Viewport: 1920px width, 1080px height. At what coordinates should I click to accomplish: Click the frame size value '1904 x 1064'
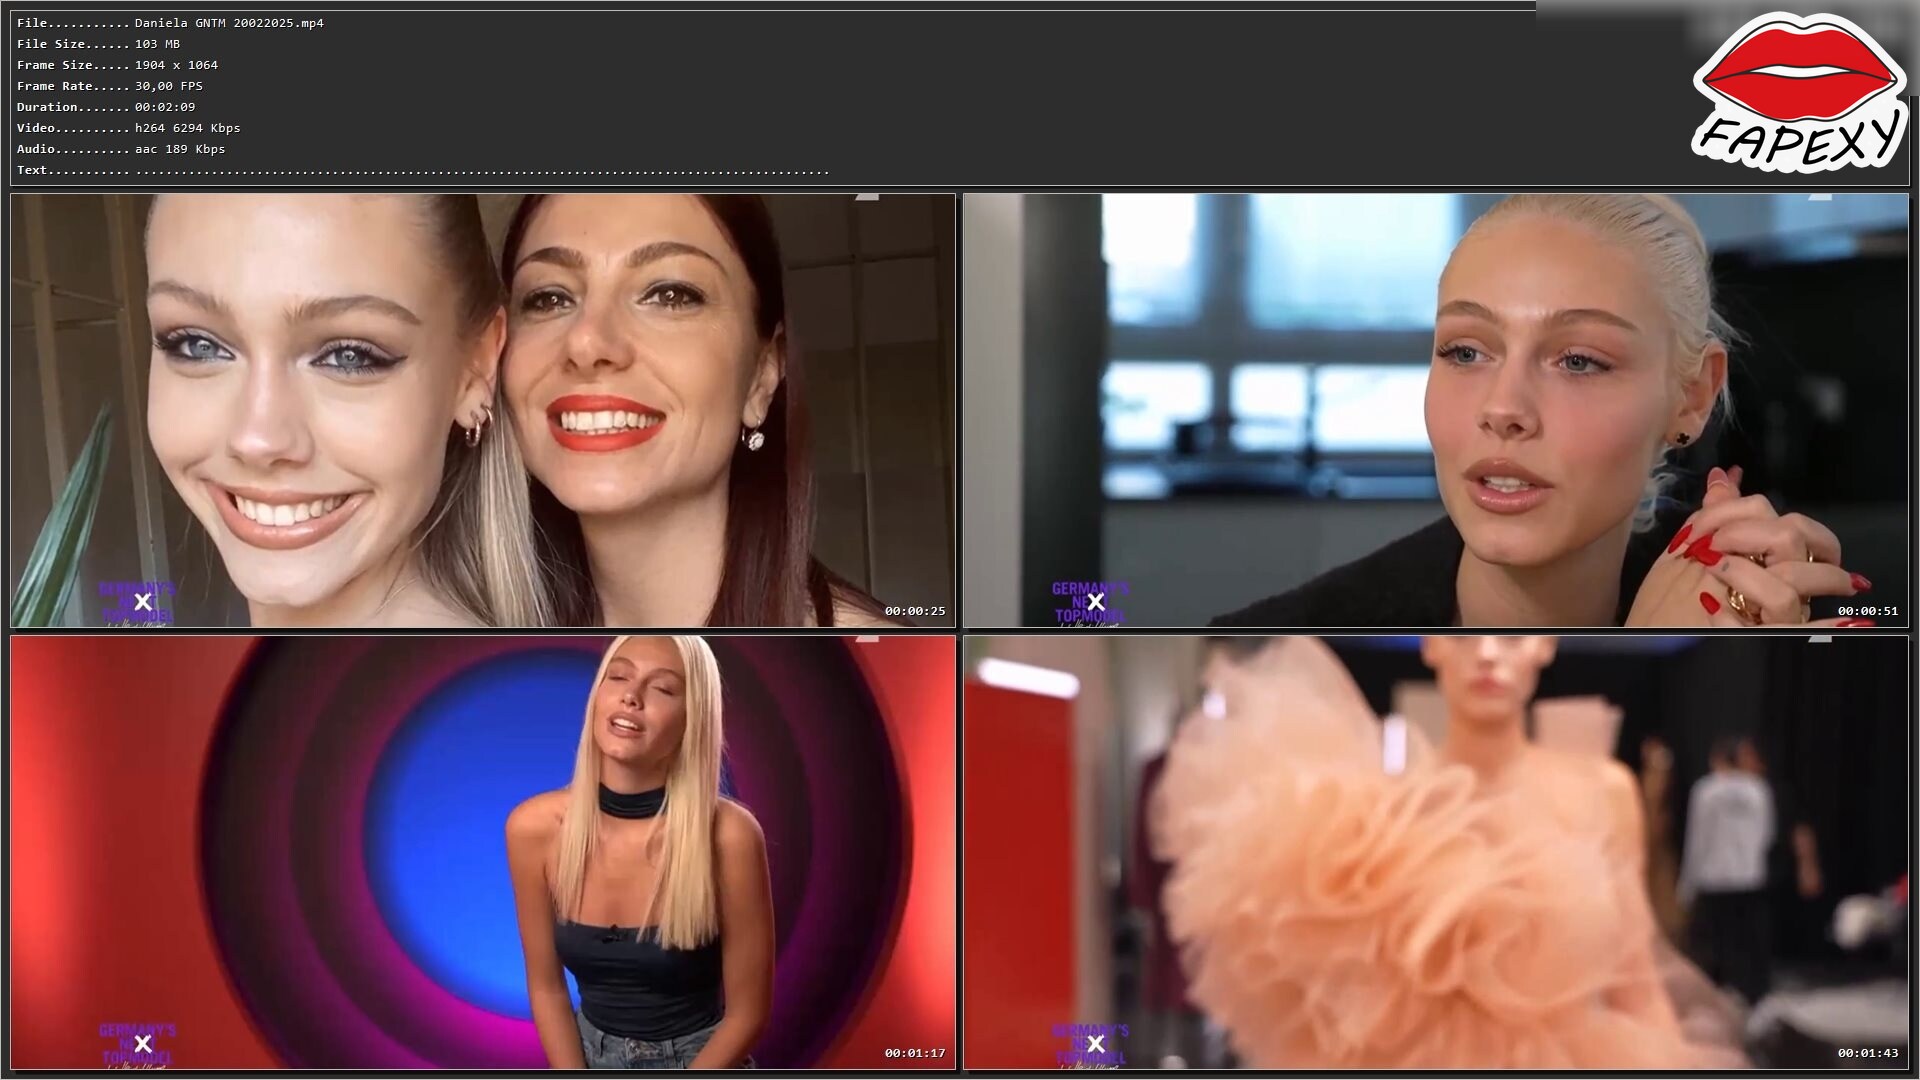point(176,65)
